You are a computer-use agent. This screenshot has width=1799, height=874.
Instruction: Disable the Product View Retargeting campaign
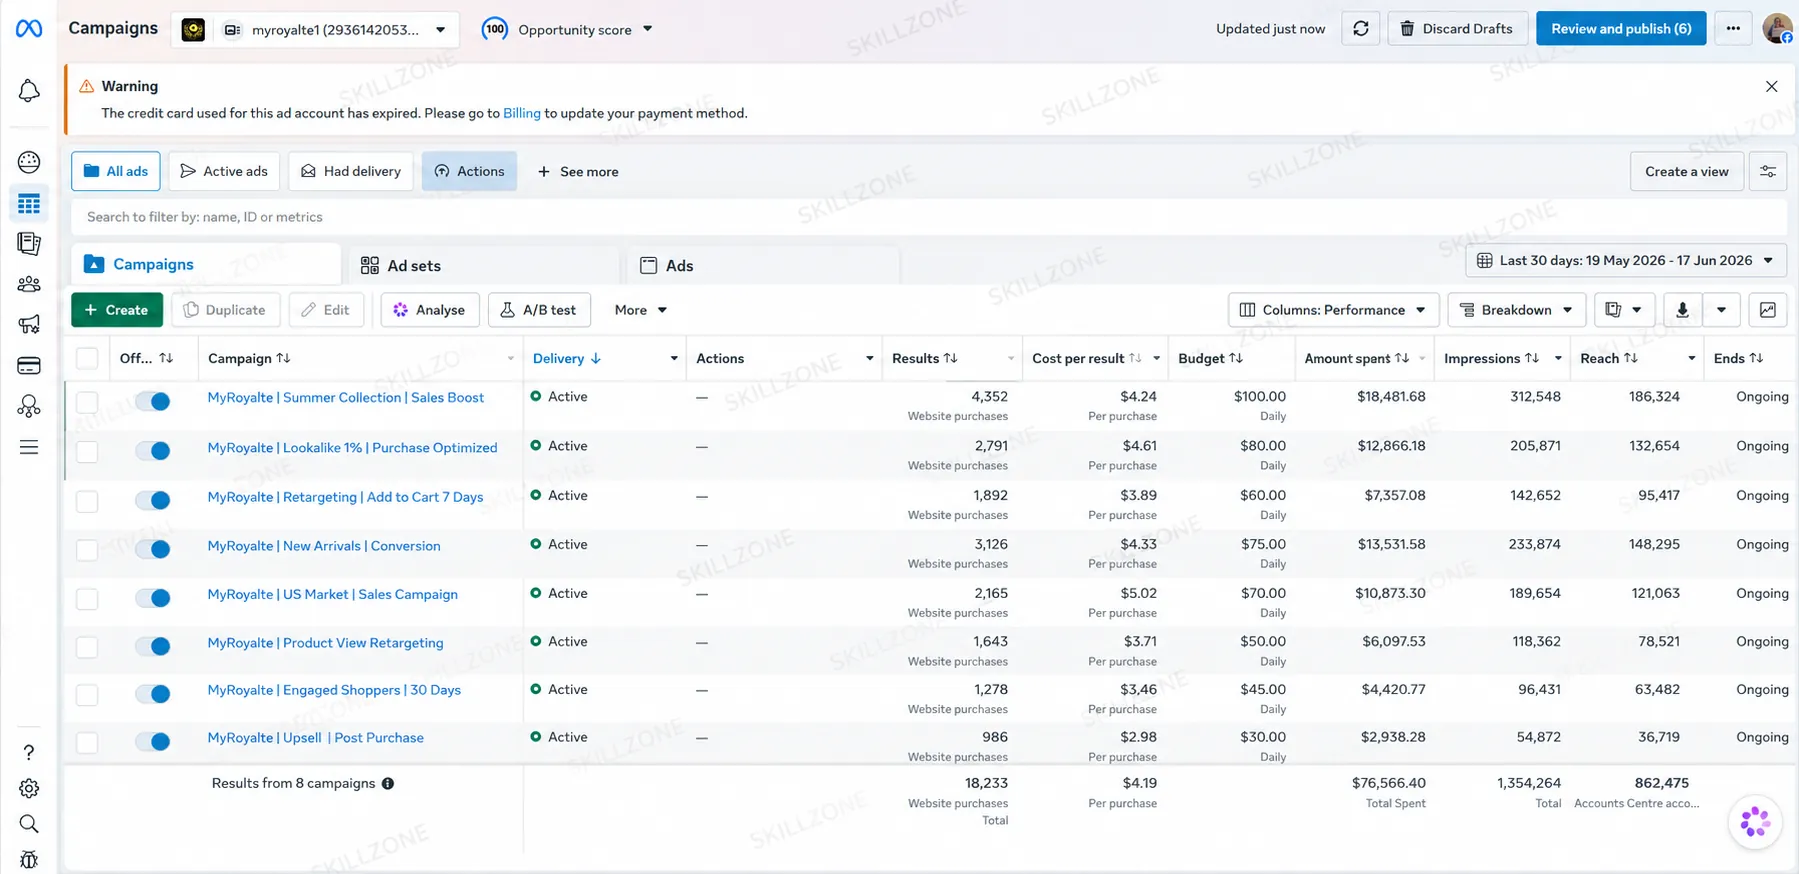[153, 646]
